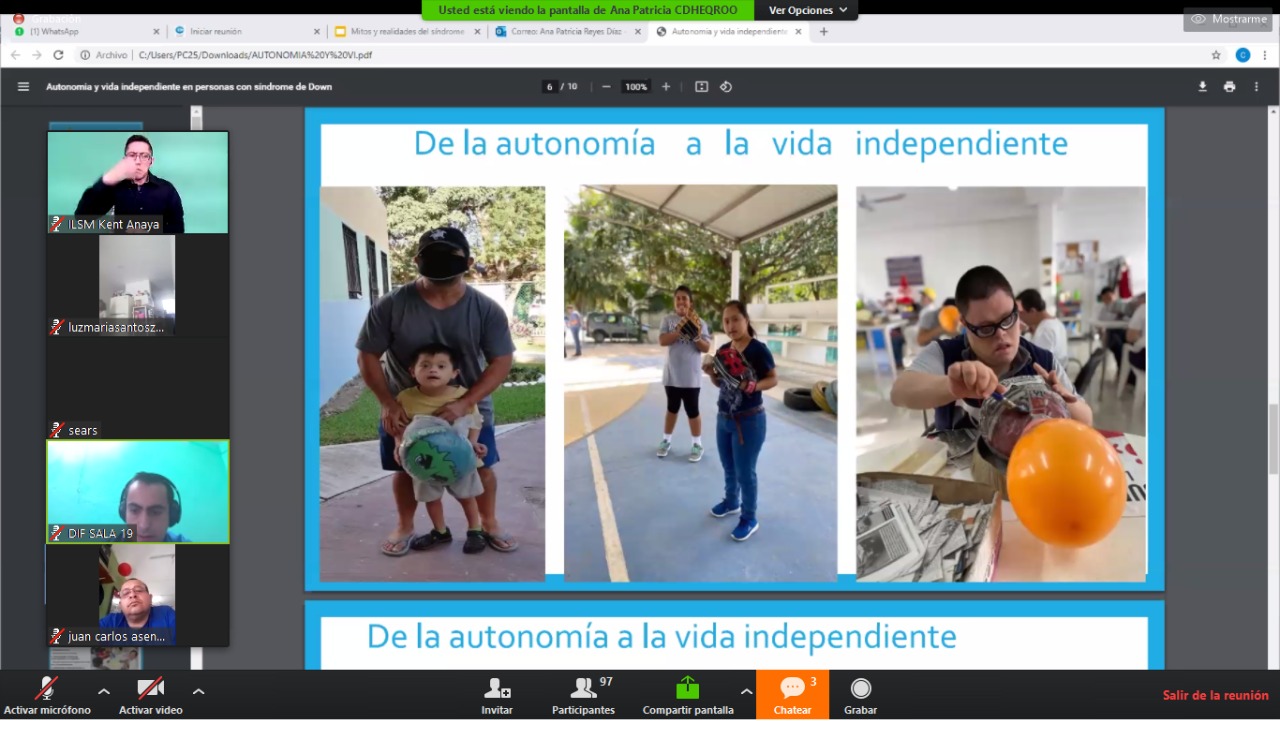Open the Participantes panel

583,689
